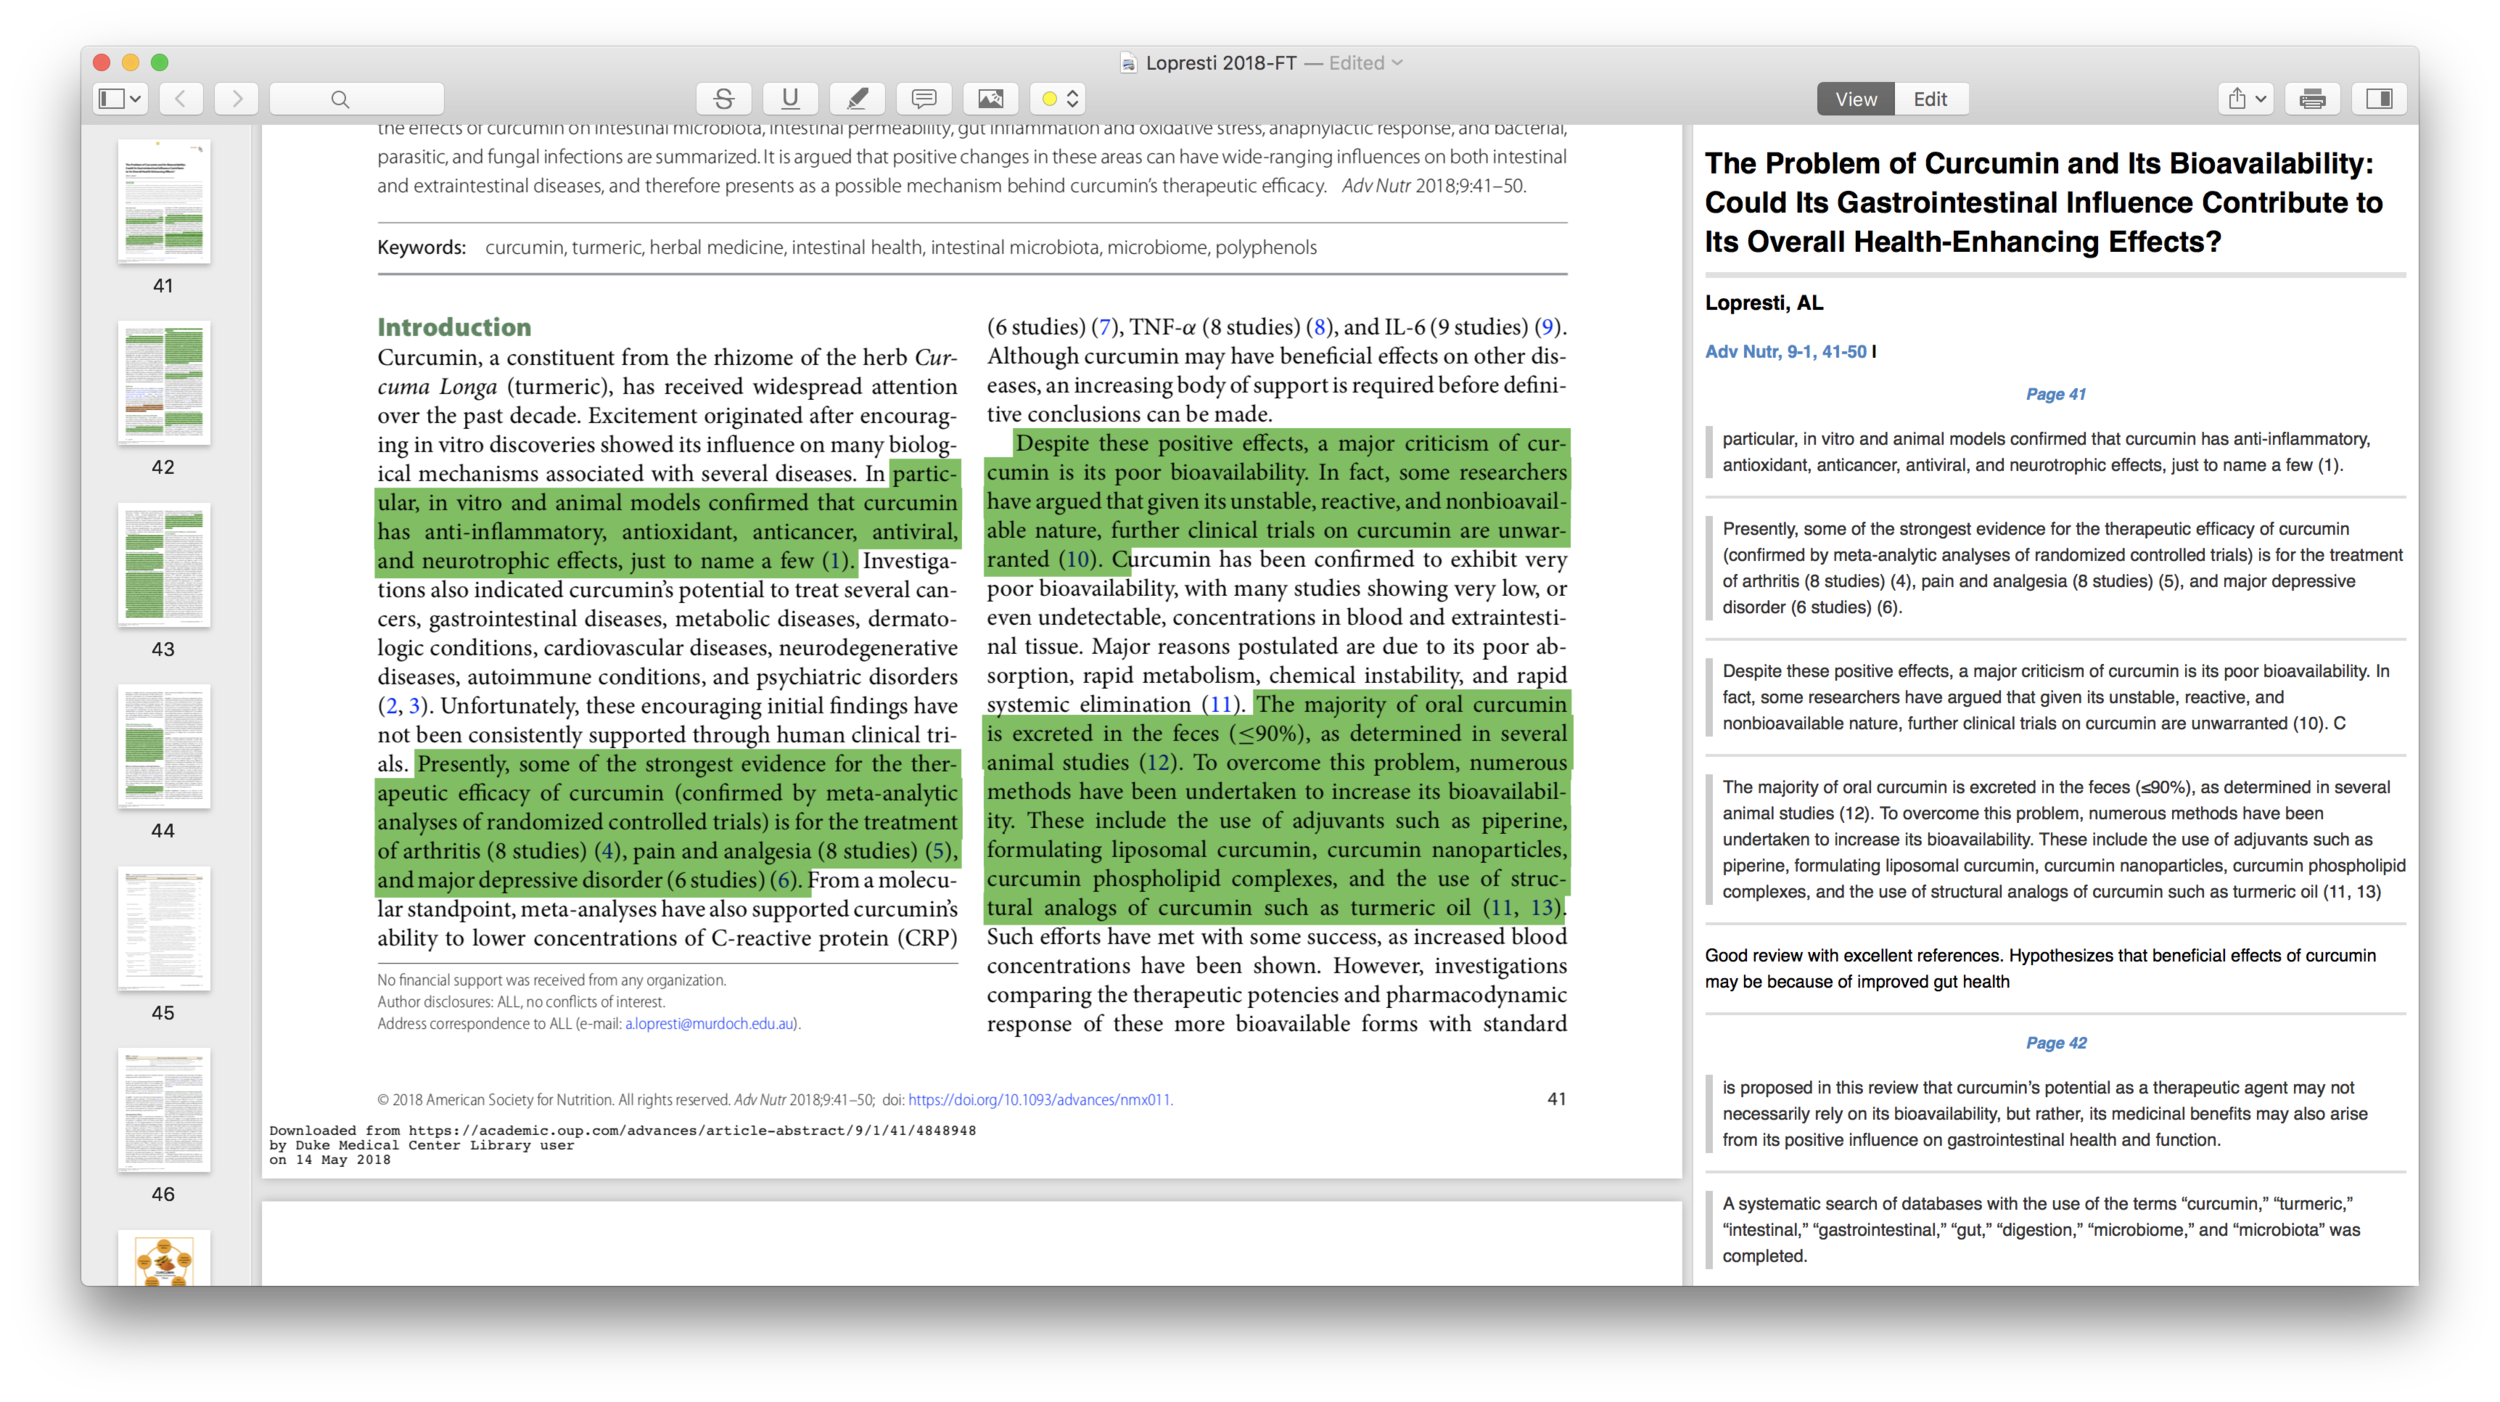Click the document icon next to the window title

pyautogui.click(x=1129, y=64)
